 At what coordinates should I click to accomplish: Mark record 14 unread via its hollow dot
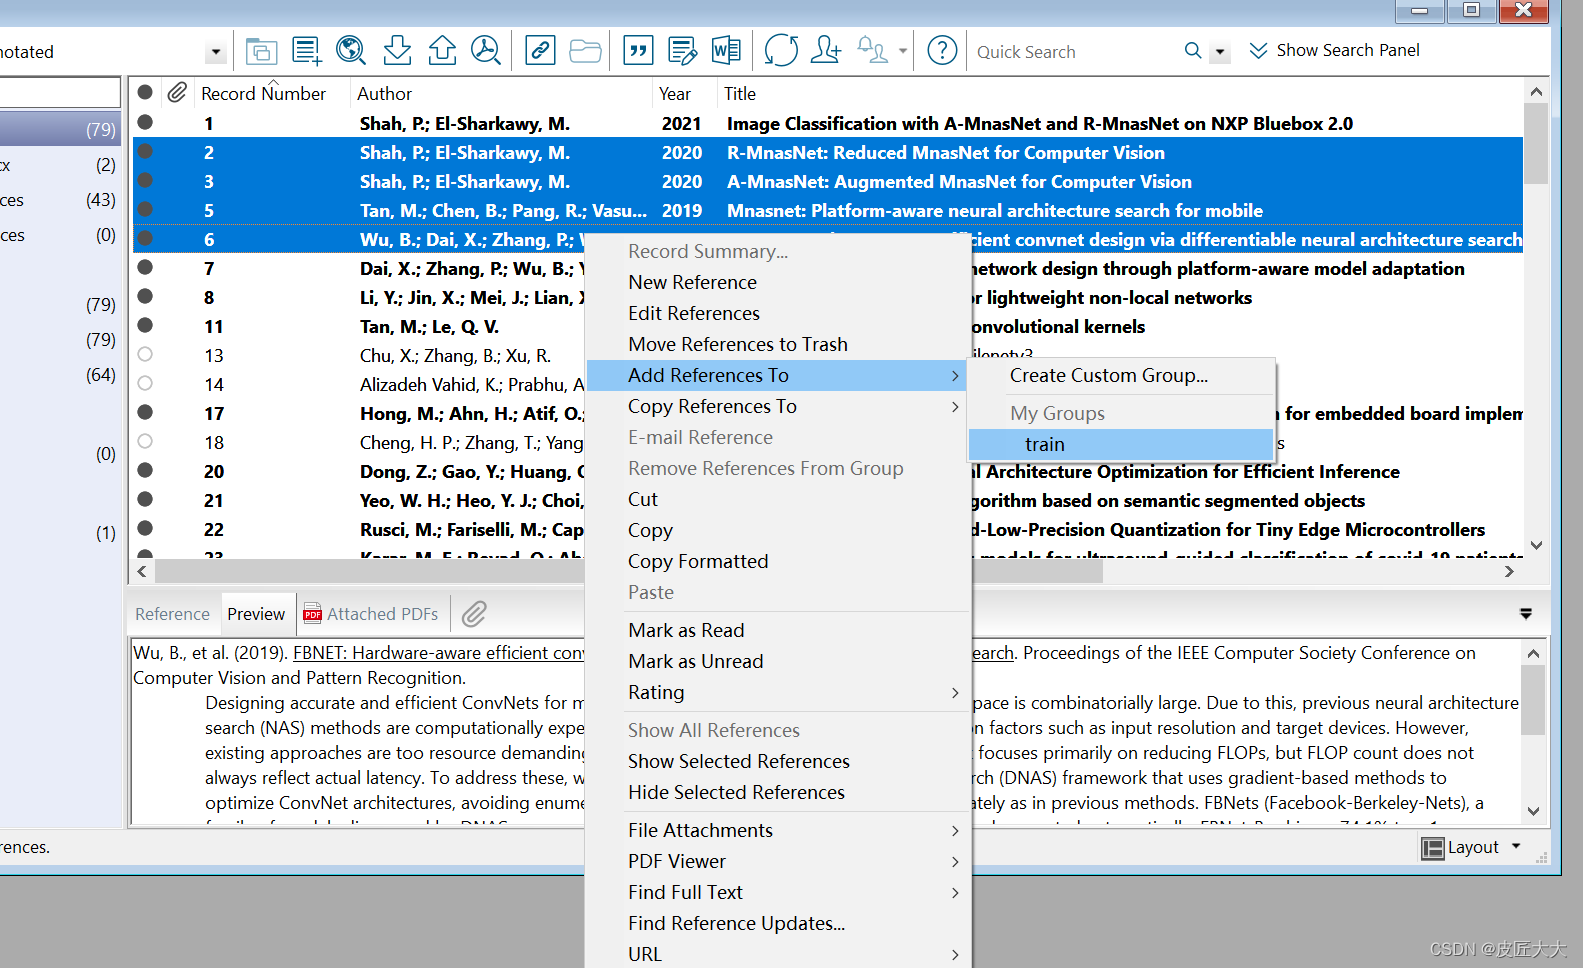[x=145, y=383]
